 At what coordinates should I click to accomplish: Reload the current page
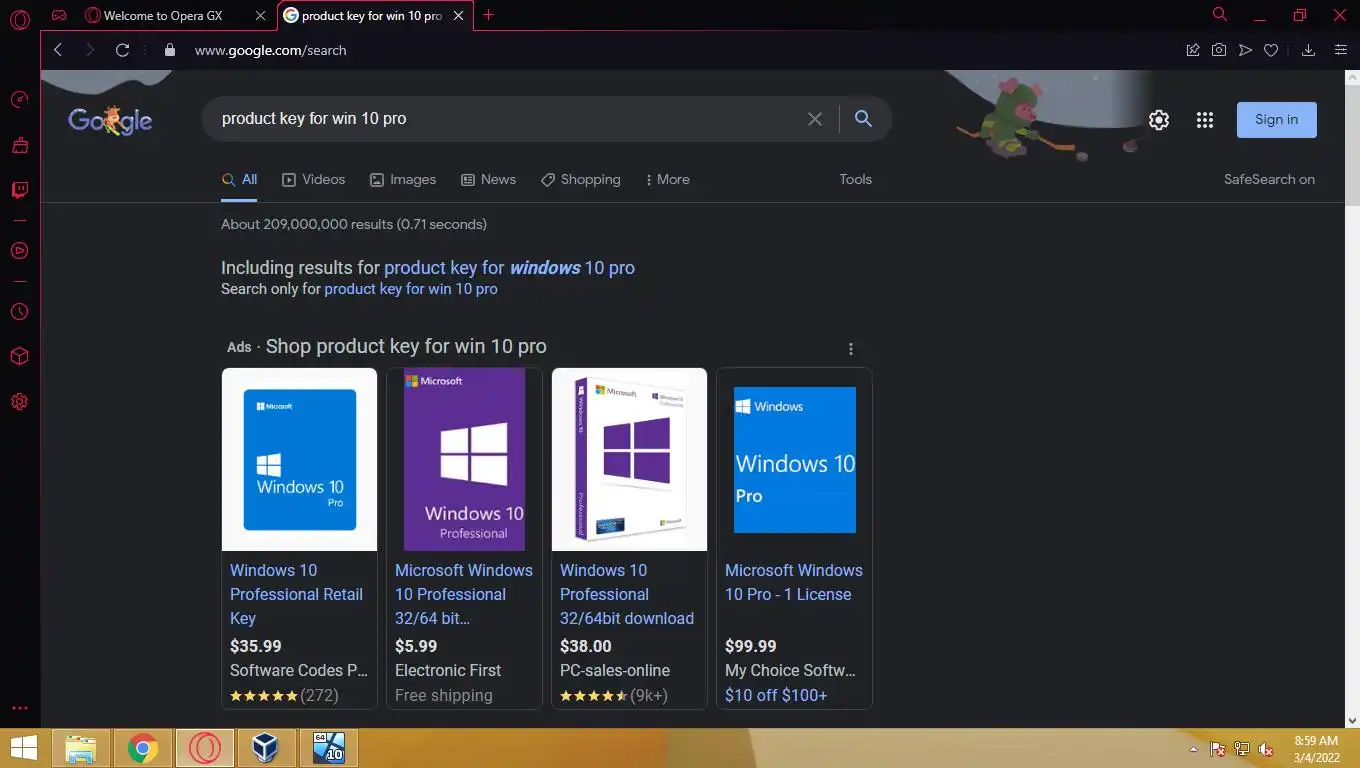click(x=122, y=50)
